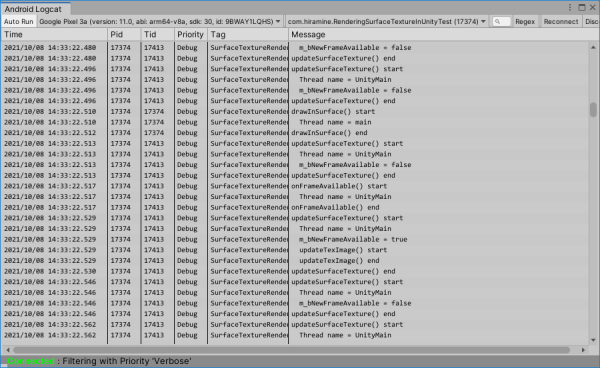Open the com.hiramine package filter dropdown
The image size is (600, 368).
pos(387,21)
